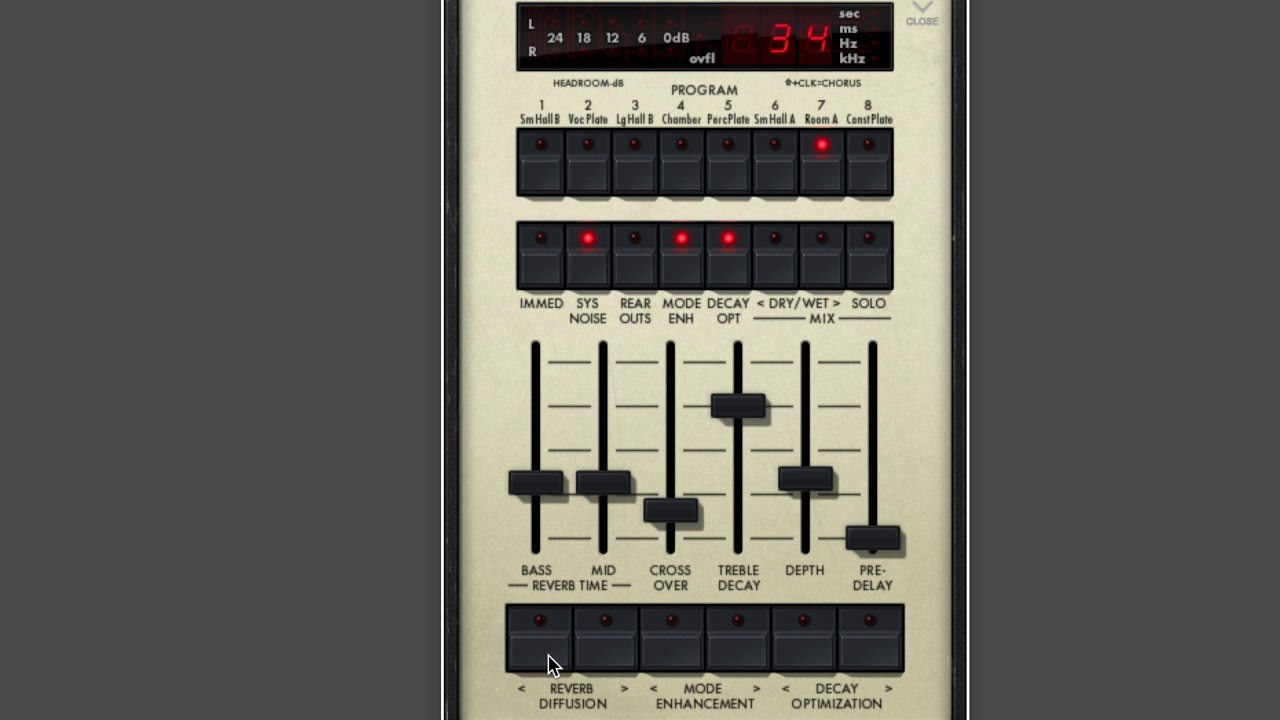Select program 1 Sm Hall B
Image resolution: width=1280 pixels, height=720 pixels.
tap(541, 162)
